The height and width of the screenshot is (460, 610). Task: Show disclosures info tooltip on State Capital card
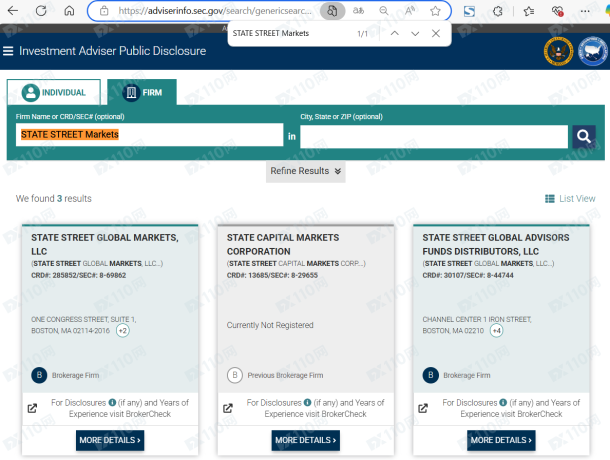tap(307, 402)
